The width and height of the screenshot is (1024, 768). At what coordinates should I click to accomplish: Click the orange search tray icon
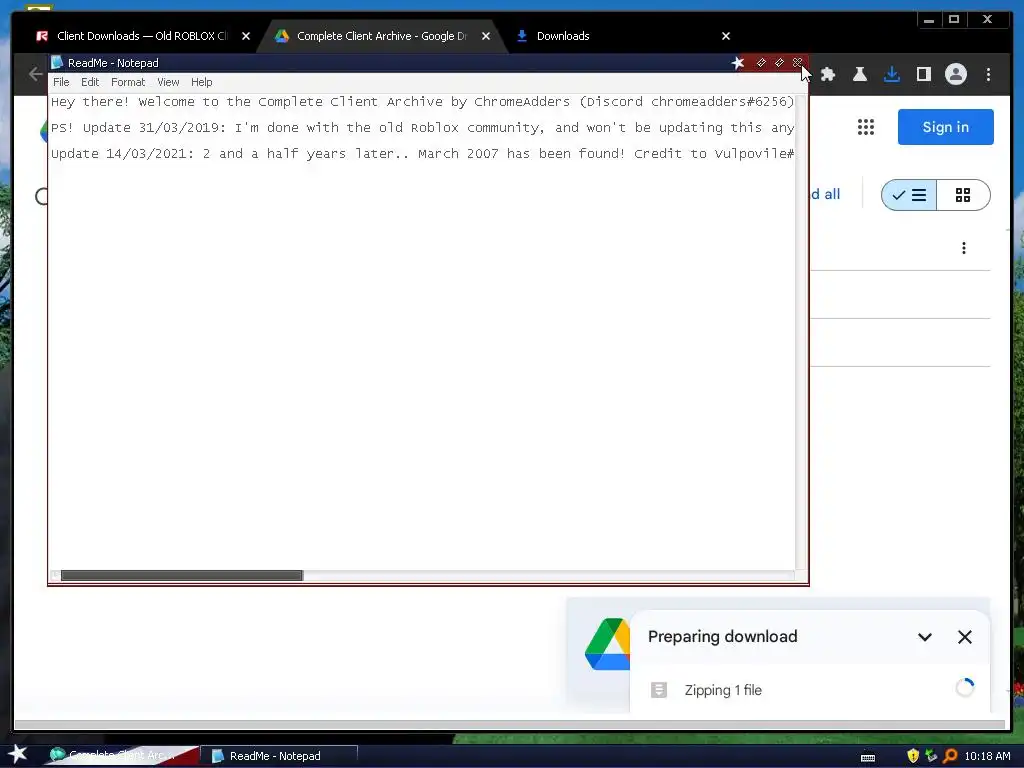pos(950,756)
